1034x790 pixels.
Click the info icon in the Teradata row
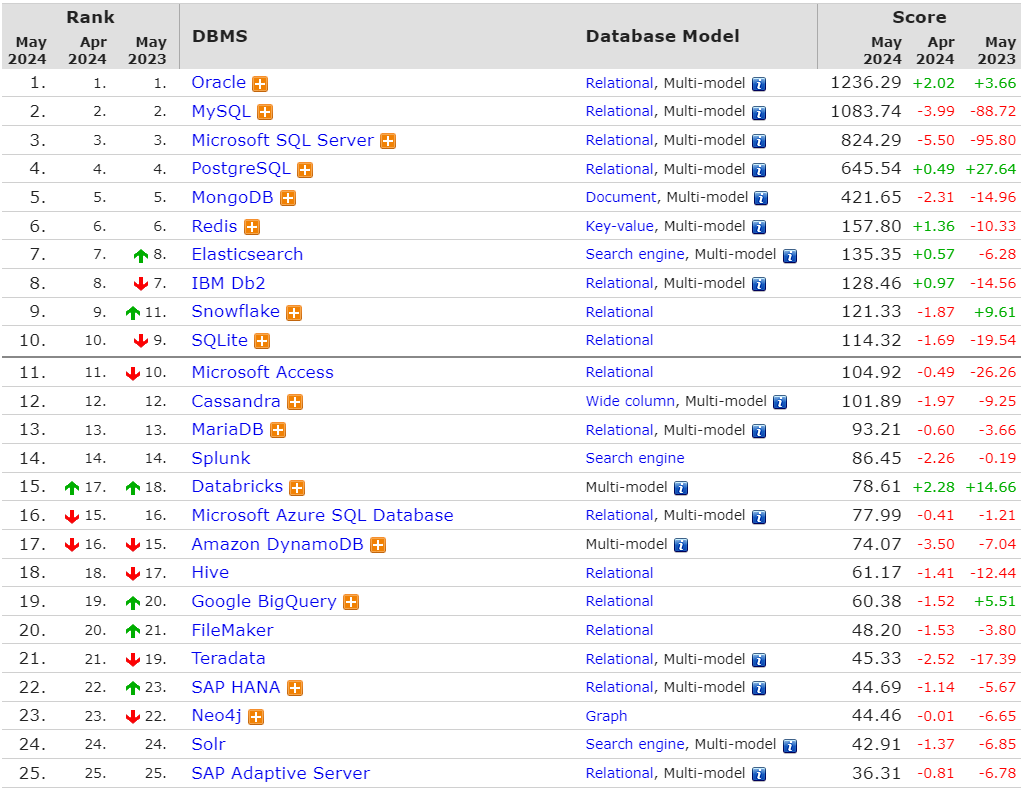759,660
